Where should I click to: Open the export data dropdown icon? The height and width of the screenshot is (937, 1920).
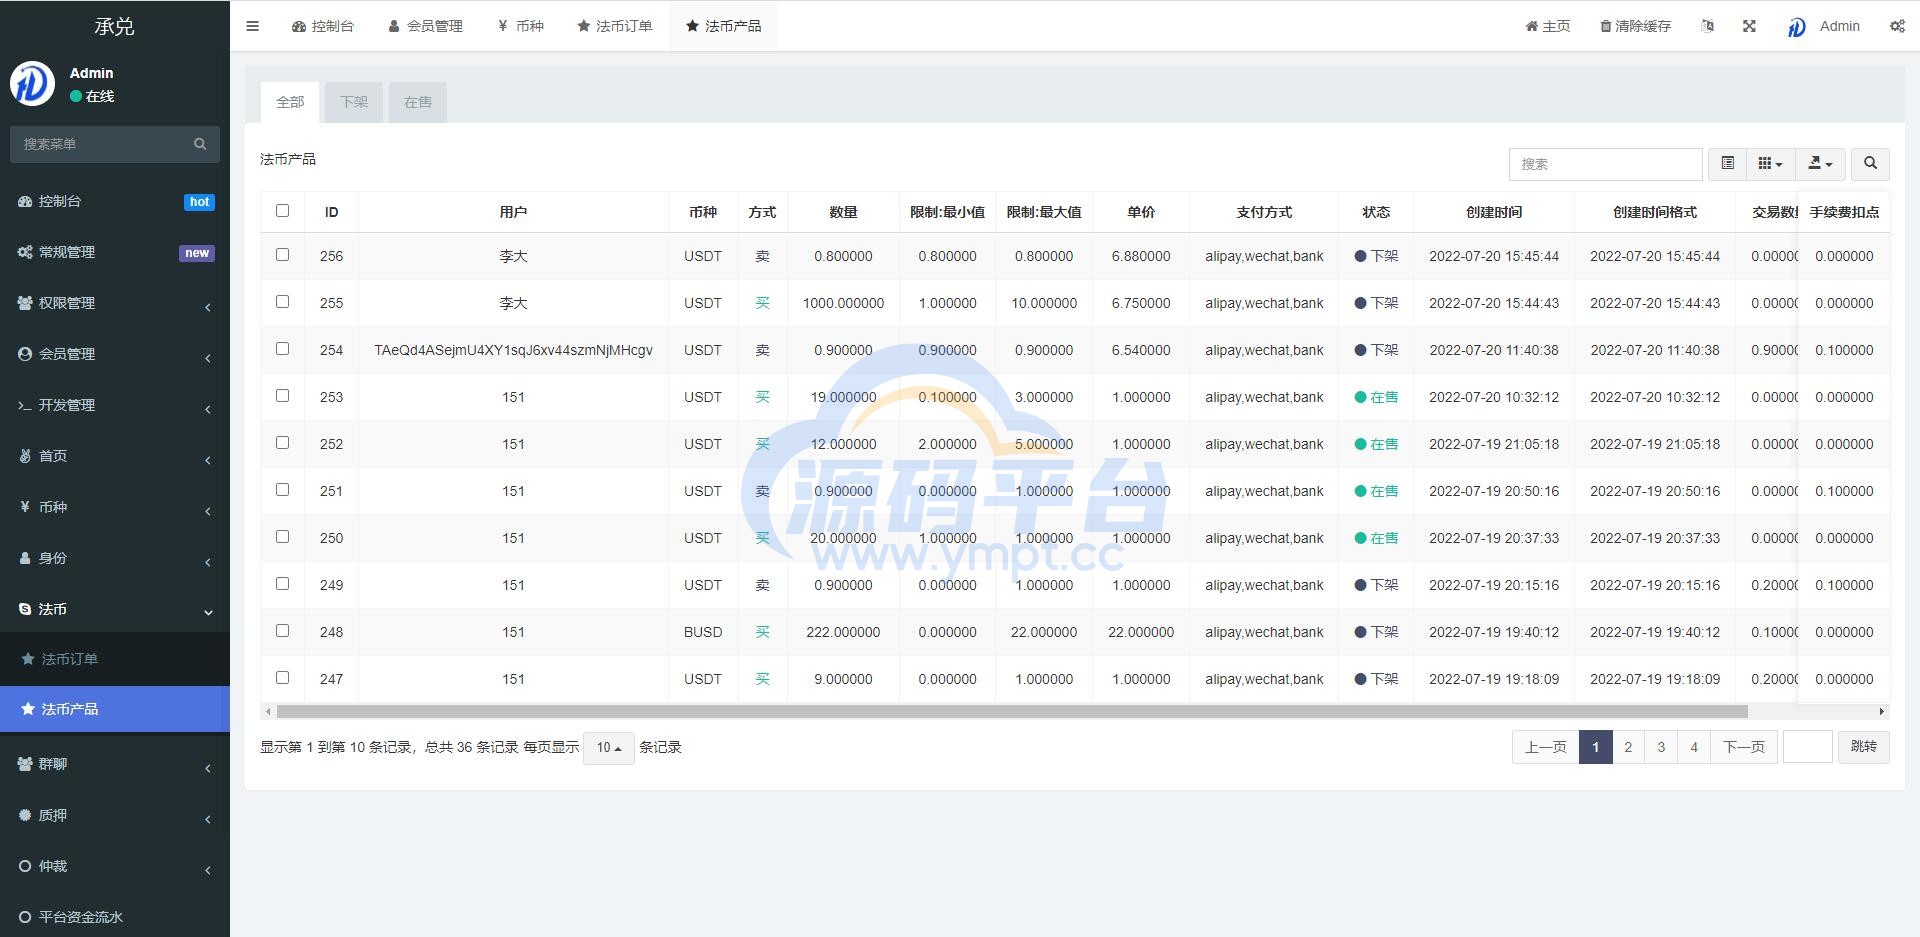coord(1820,163)
